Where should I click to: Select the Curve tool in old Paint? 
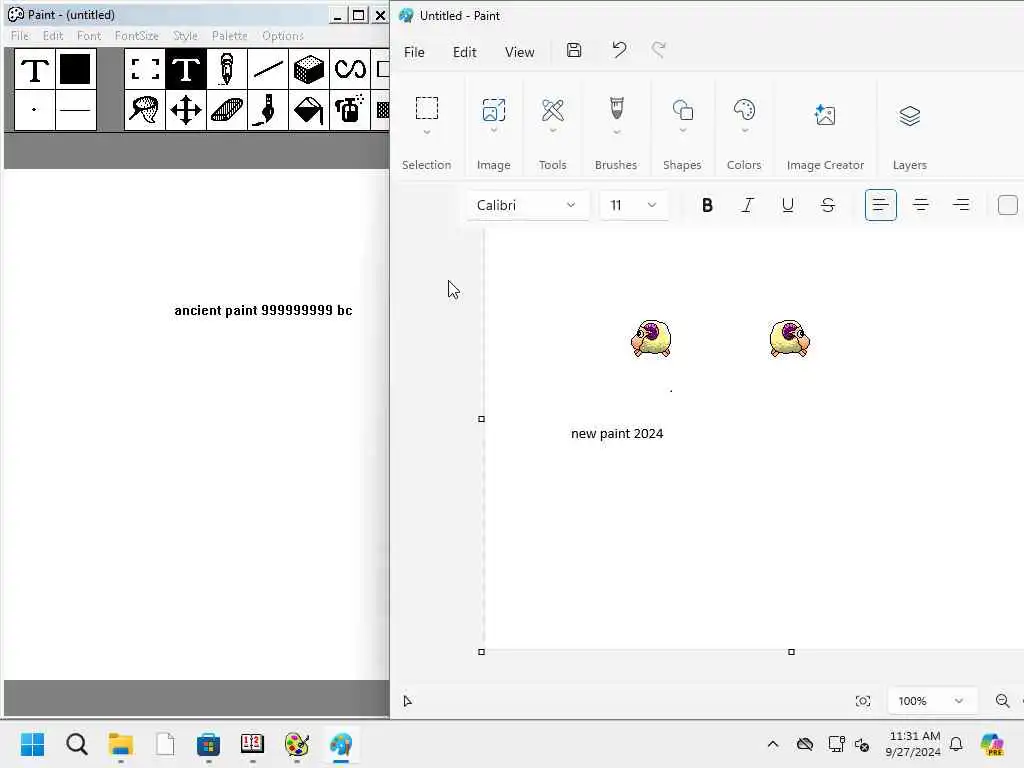click(x=349, y=69)
